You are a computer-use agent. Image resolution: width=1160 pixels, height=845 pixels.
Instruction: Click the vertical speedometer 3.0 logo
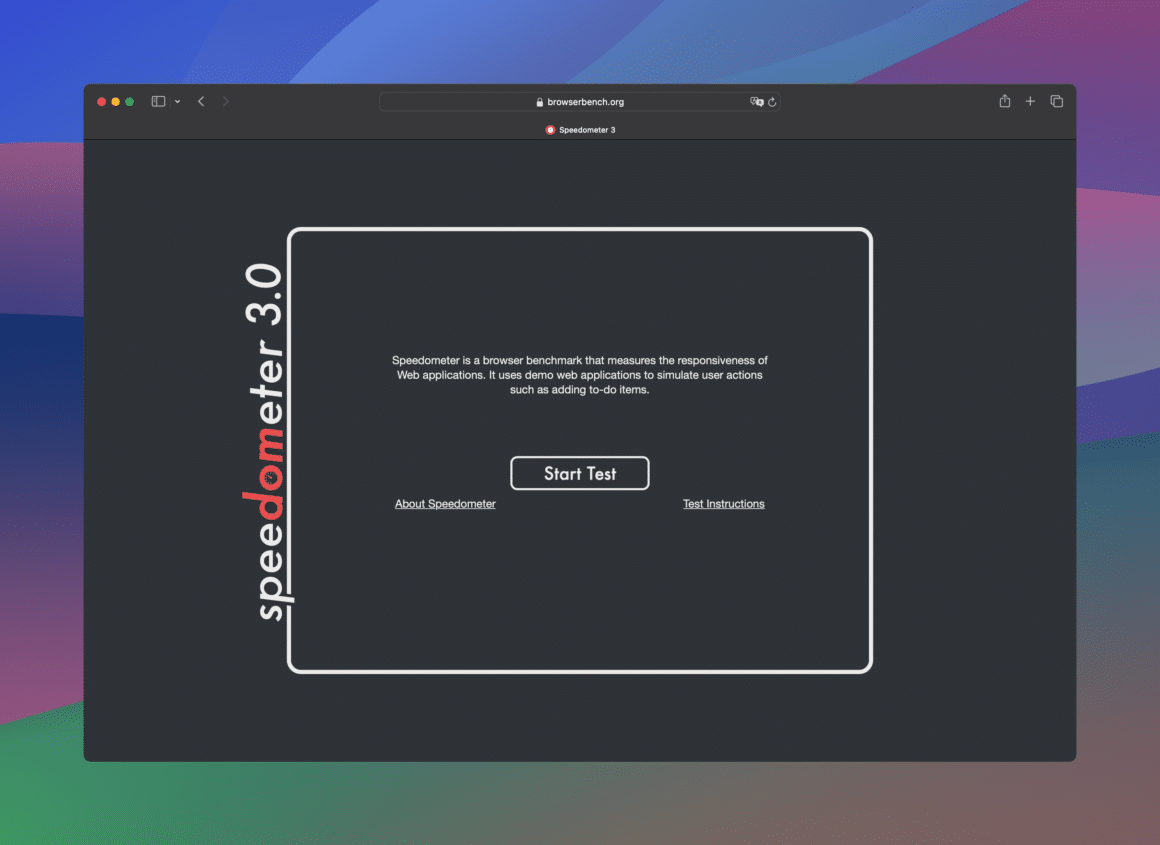[270, 440]
